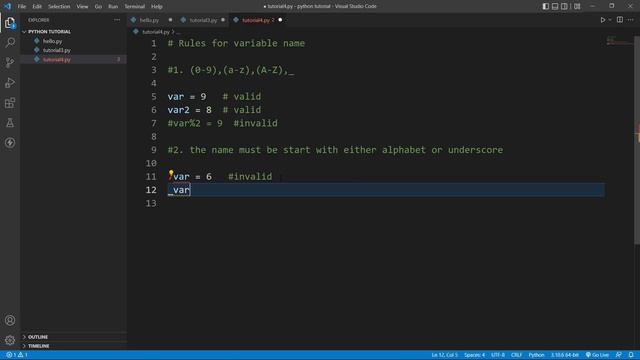
Task: Customize layout icon in title bar
Action: point(577,6)
